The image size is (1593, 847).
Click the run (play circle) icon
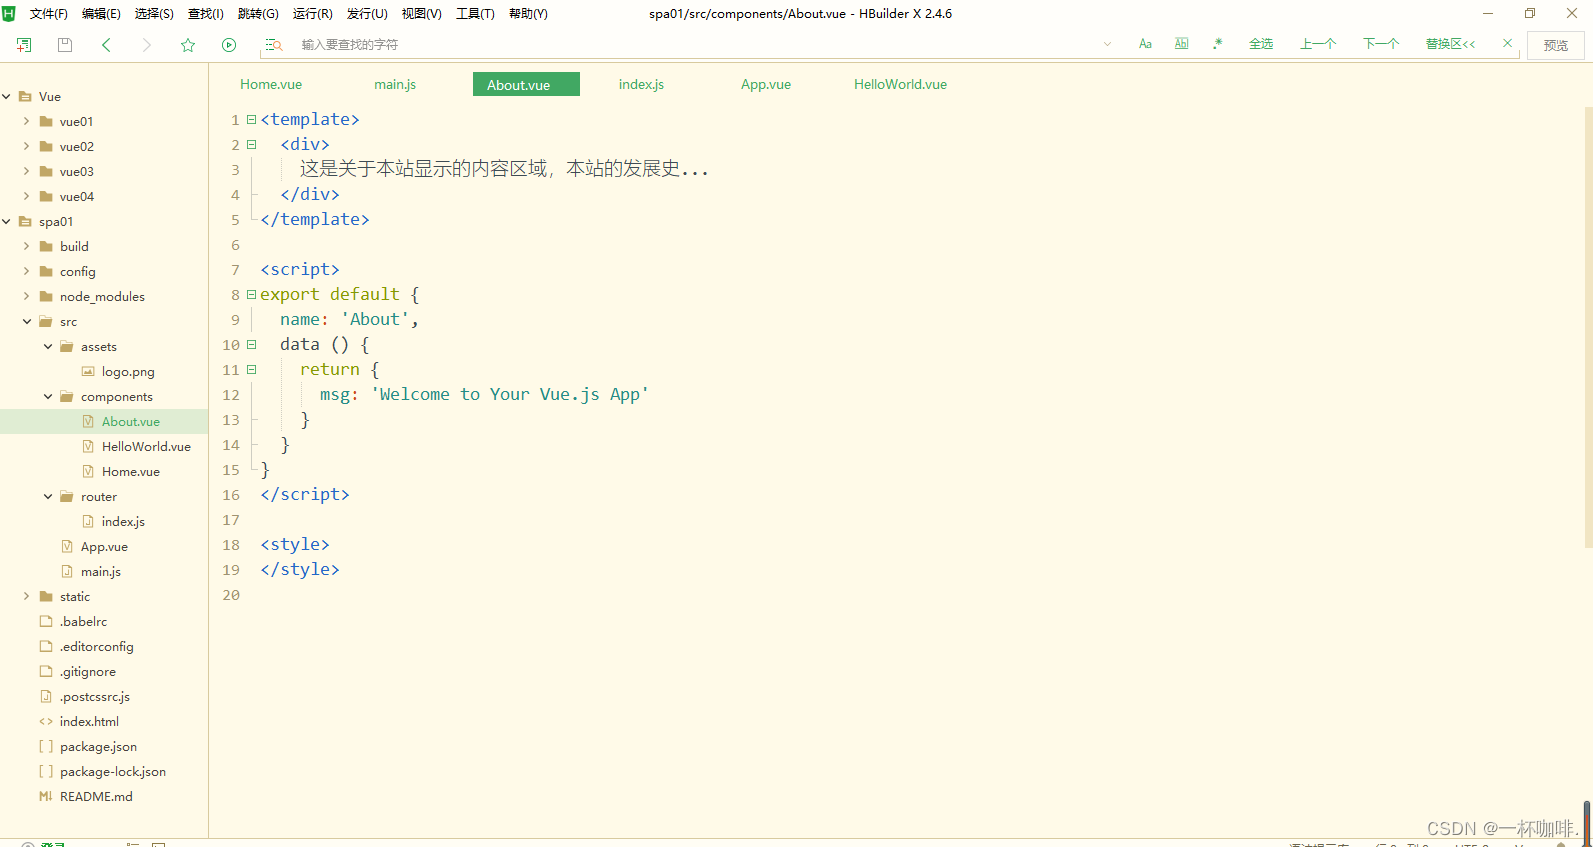[229, 45]
